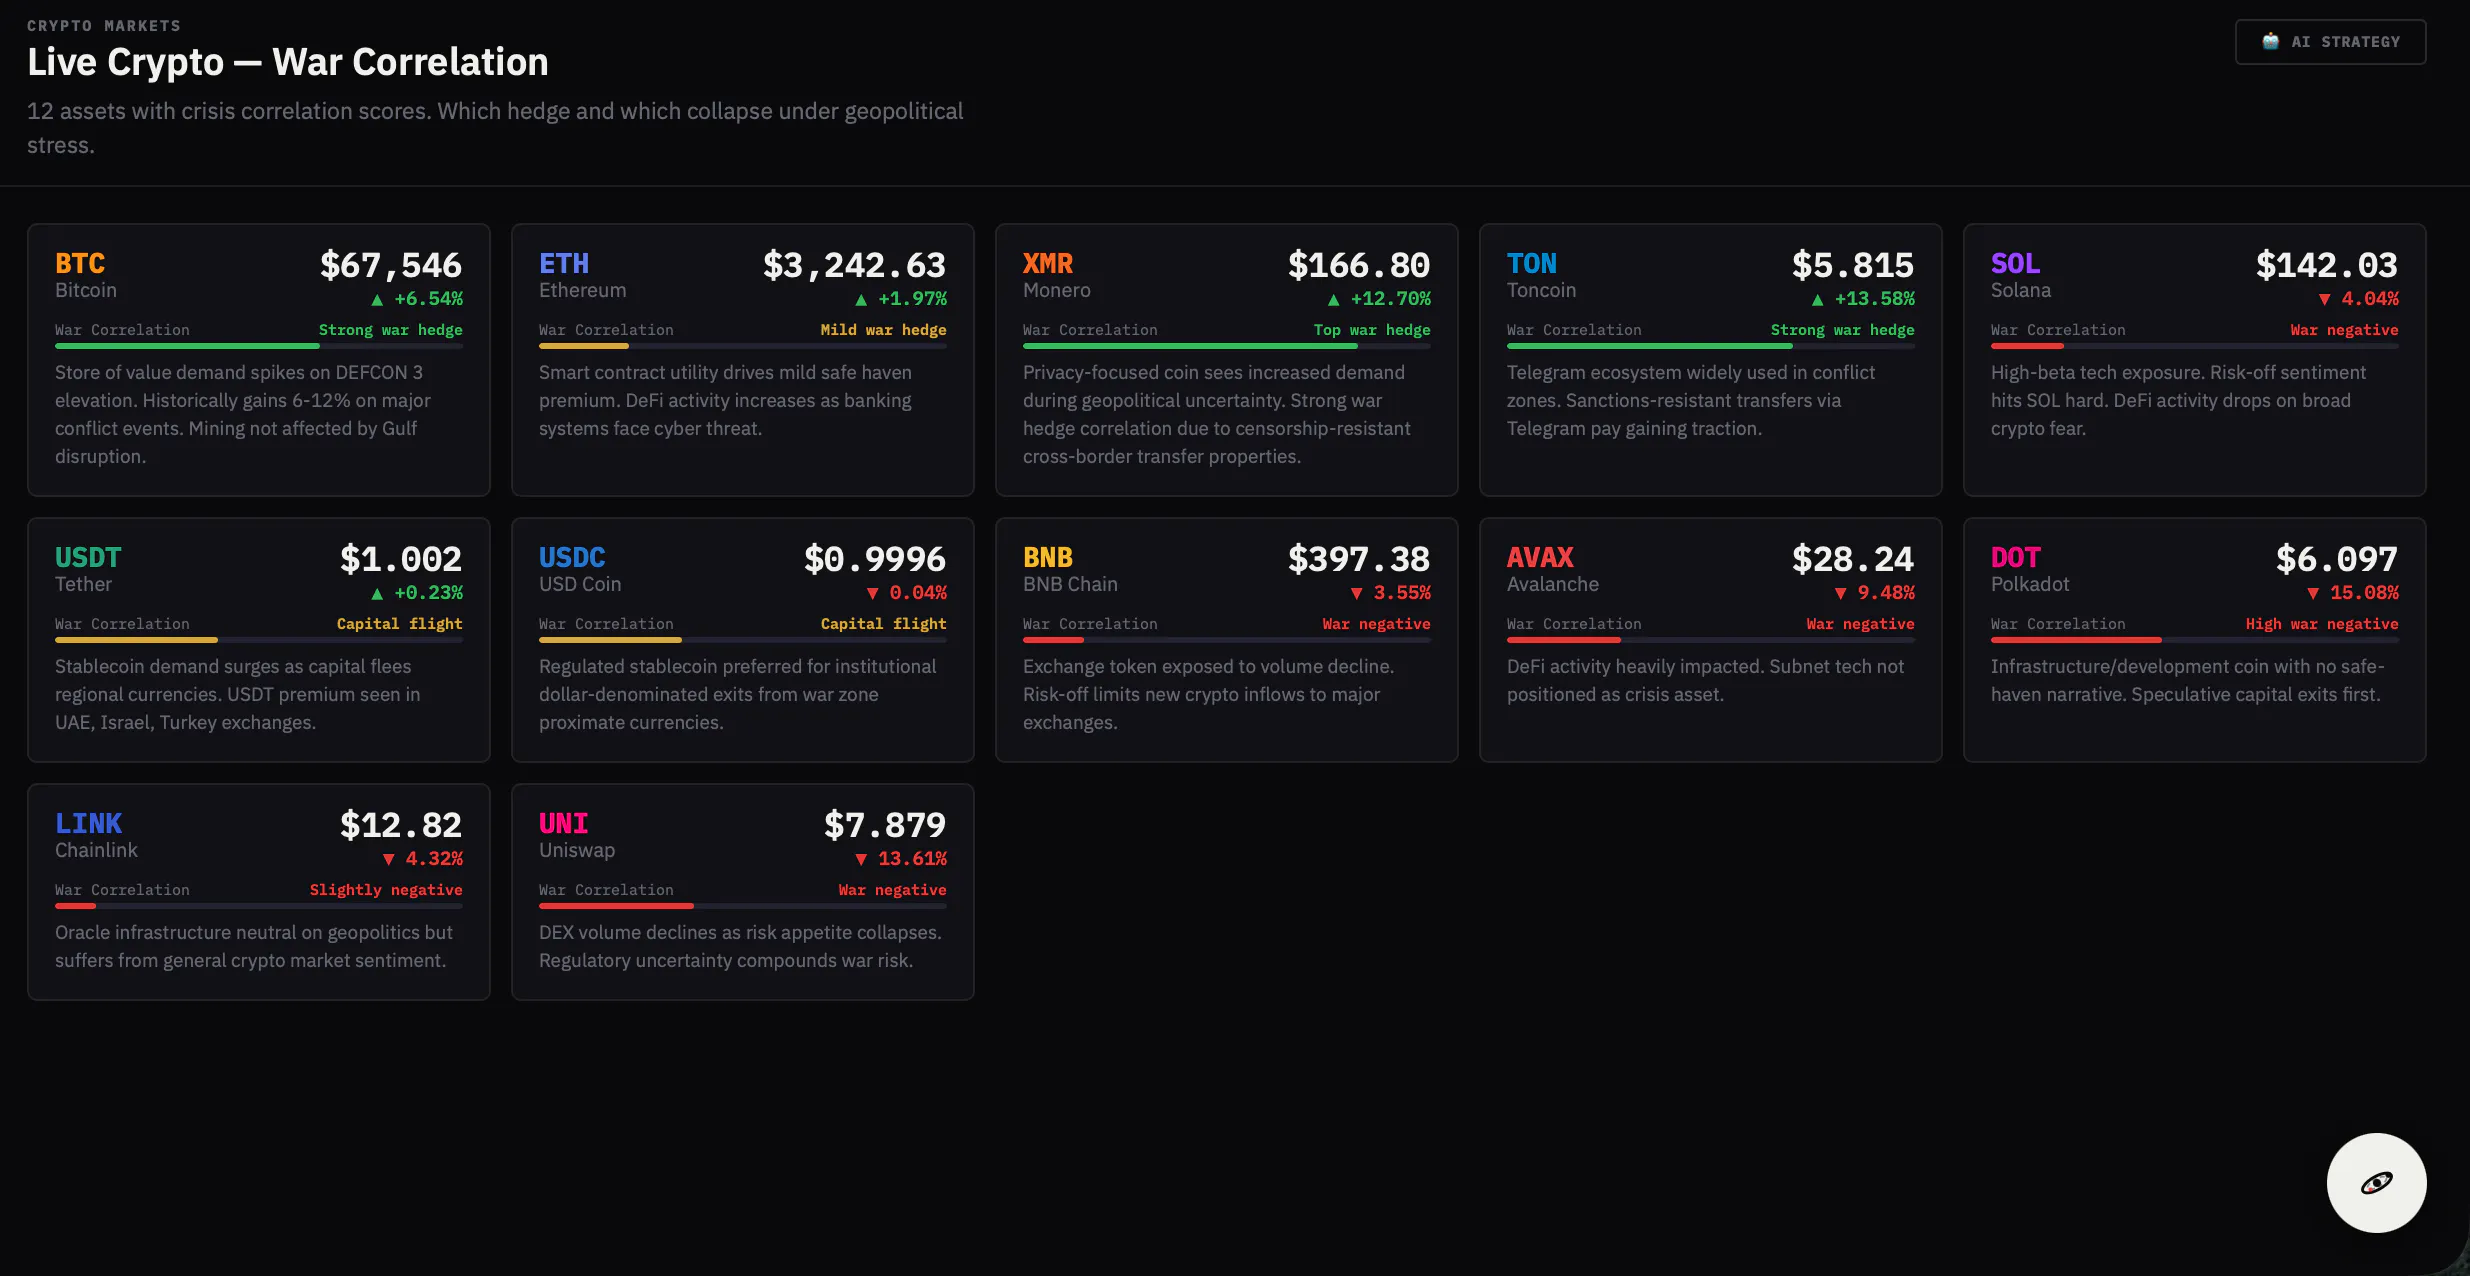Click the 'Live Crypto — War Correlation' heading
Image resolution: width=2470 pixels, height=1276 pixels.
(288, 62)
